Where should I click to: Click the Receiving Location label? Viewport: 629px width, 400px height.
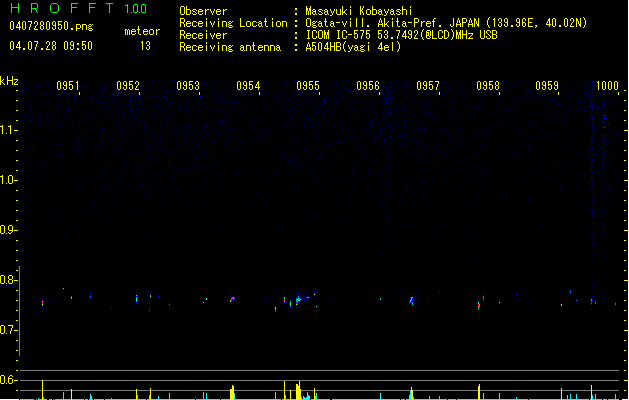(x=233, y=23)
